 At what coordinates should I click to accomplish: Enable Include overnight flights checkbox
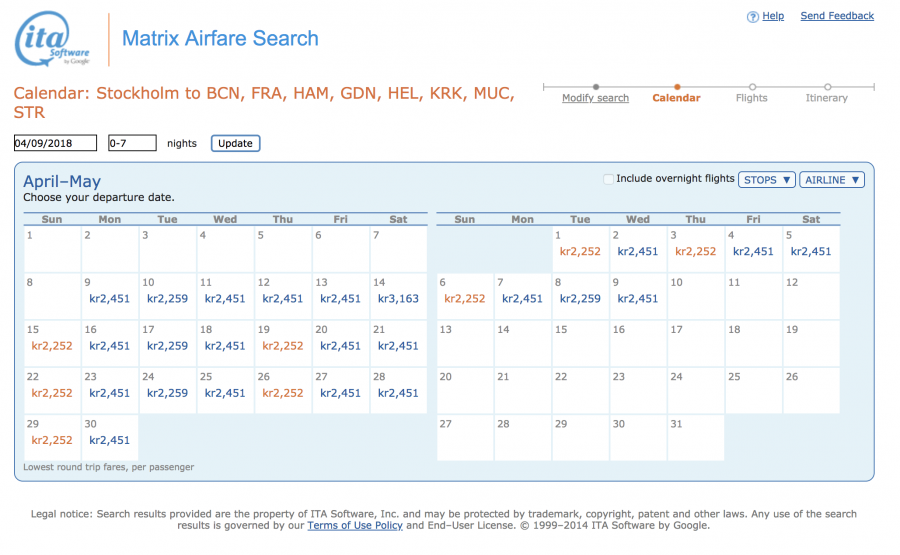pyautogui.click(x=609, y=180)
